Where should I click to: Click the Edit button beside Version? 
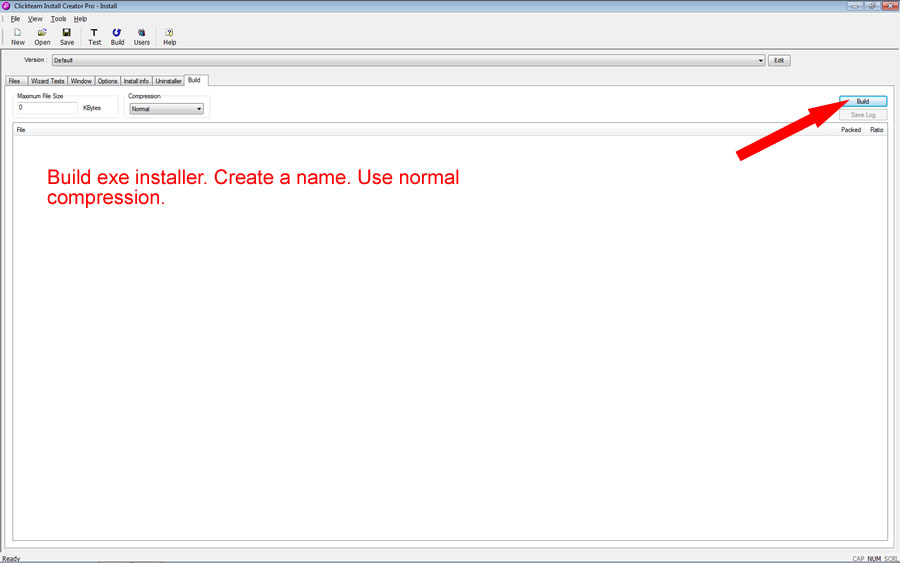(779, 60)
